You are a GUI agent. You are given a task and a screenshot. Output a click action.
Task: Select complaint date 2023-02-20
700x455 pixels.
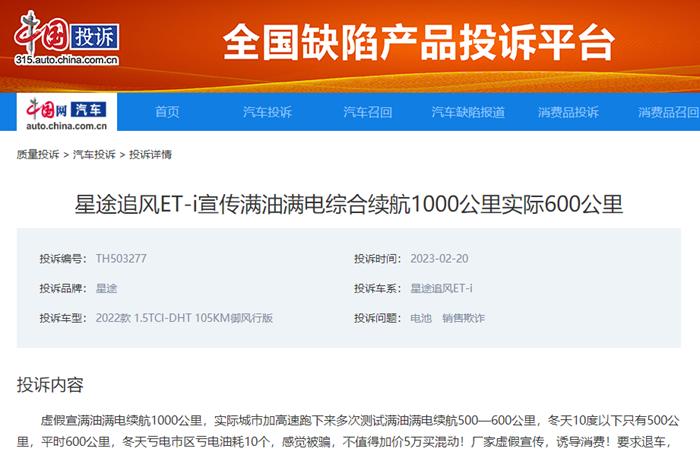tap(439, 259)
